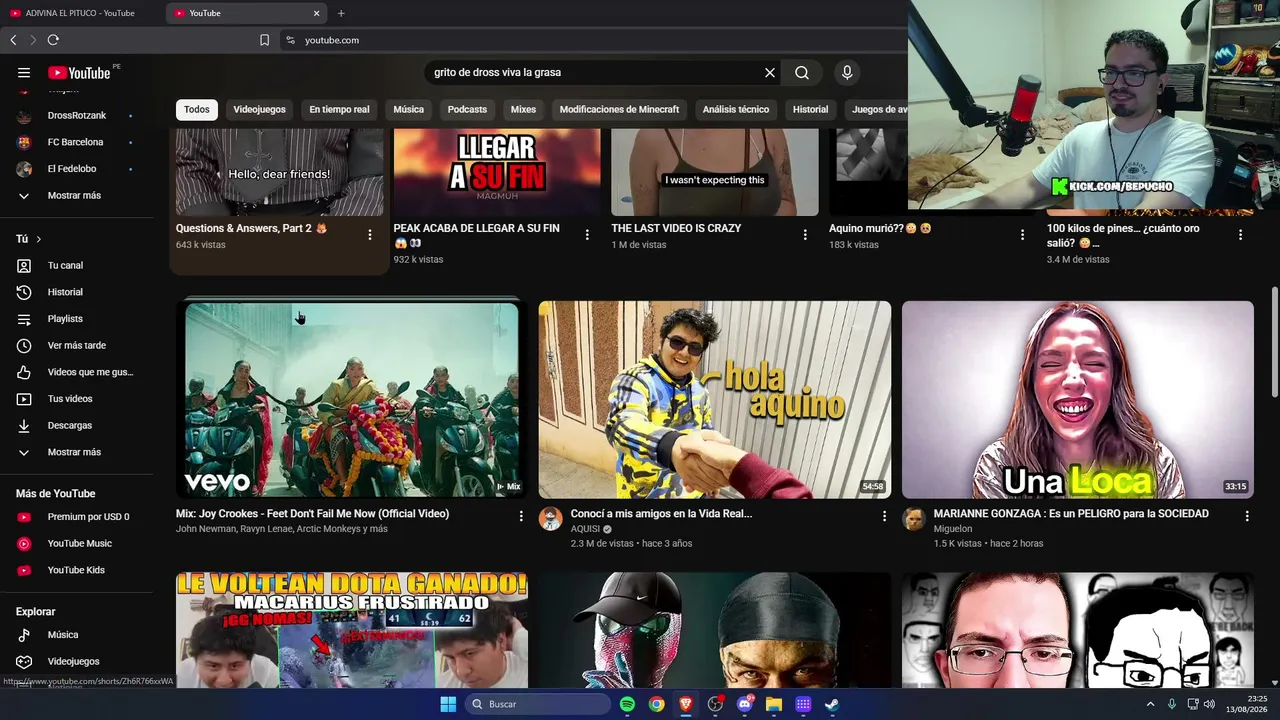The height and width of the screenshot is (720, 1280).
Task: Play the Joy Crookes vevo mix thumbnail
Action: click(x=352, y=400)
